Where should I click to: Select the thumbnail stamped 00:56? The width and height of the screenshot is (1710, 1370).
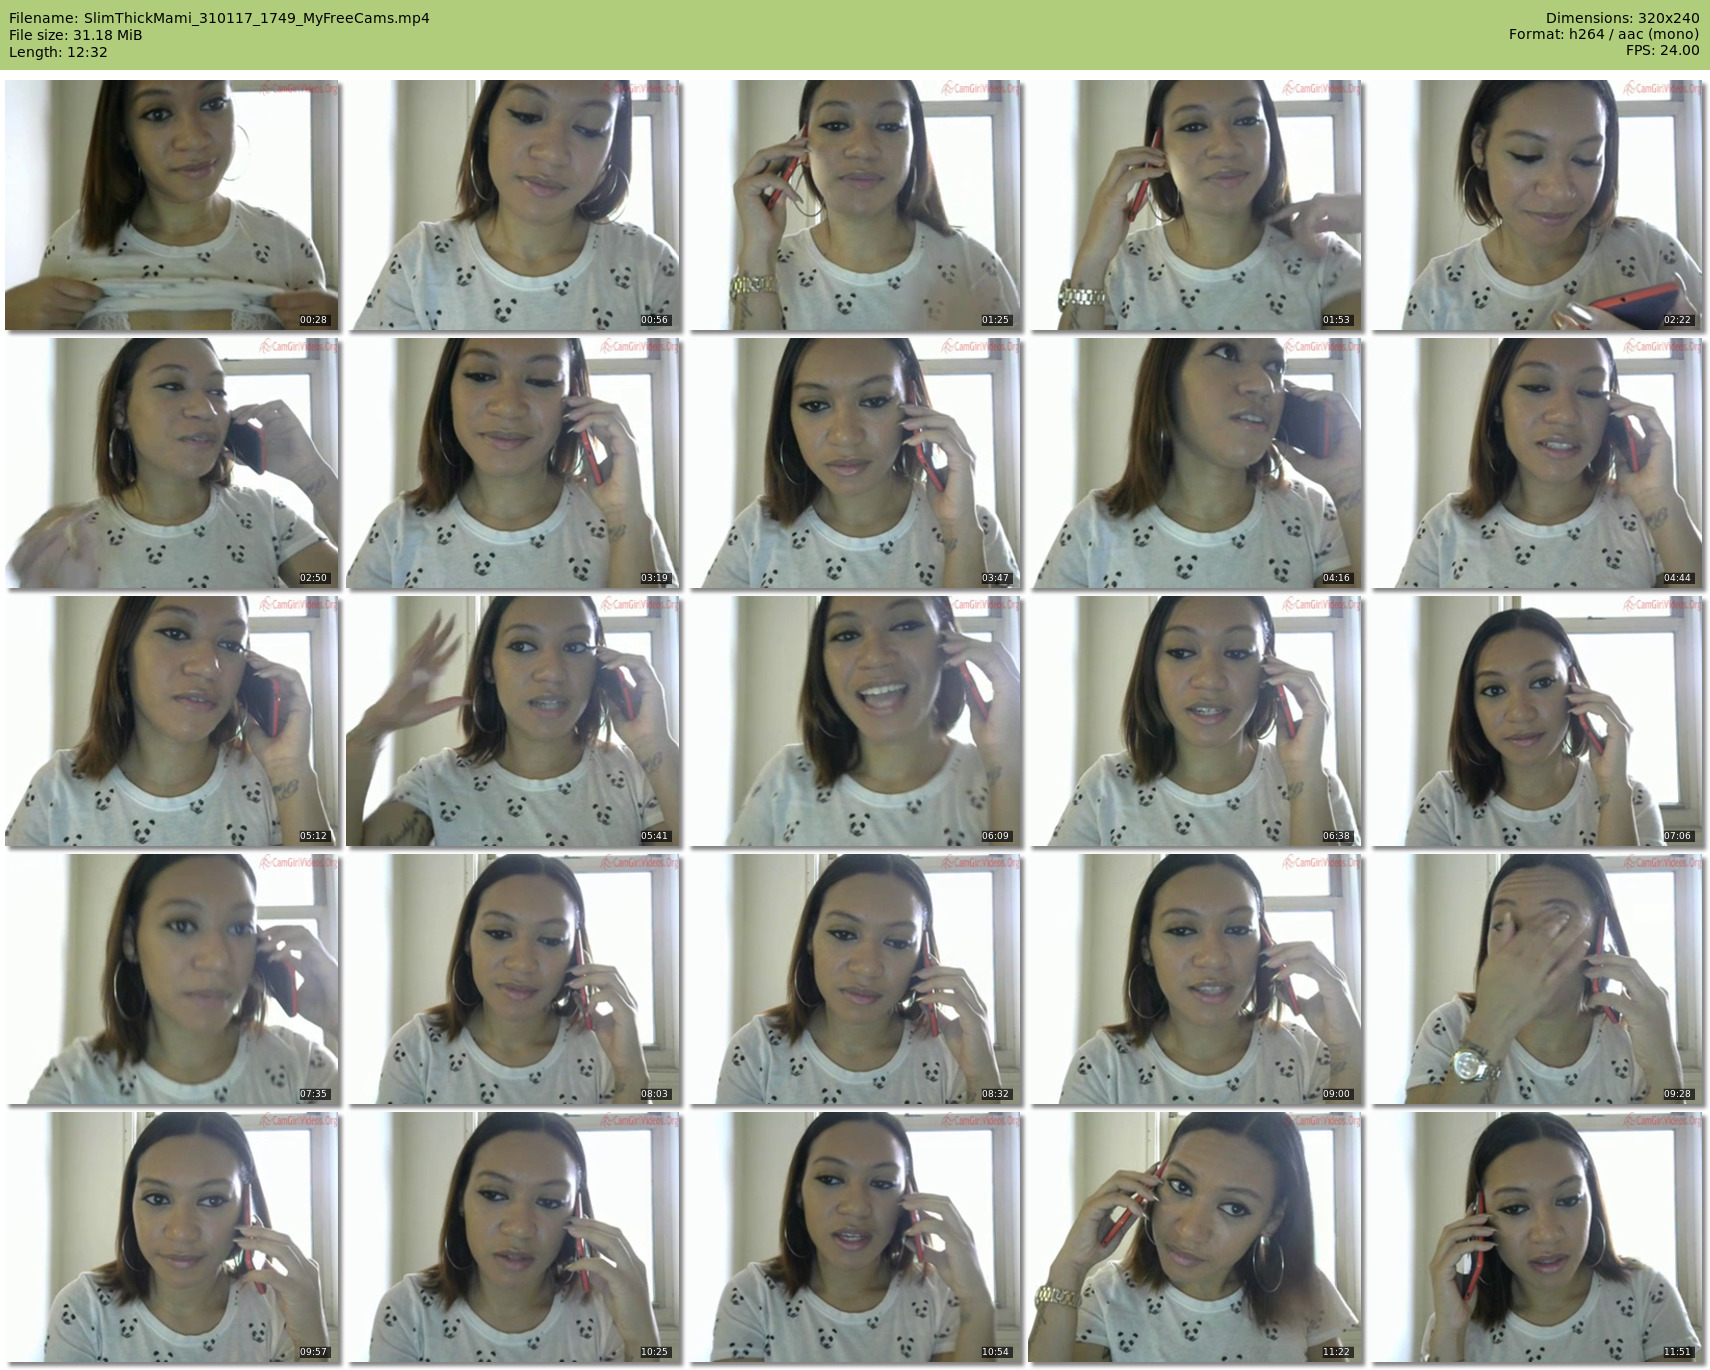(x=513, y=205)
